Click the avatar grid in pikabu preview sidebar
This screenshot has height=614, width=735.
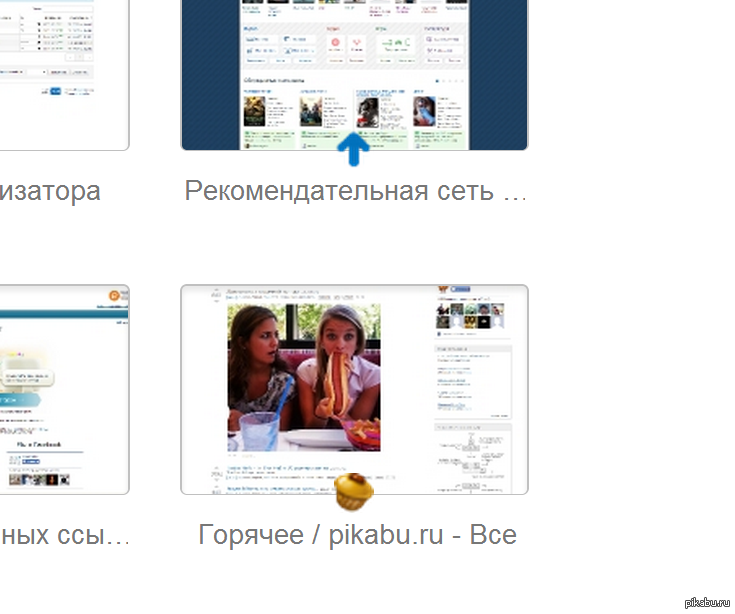tap(471, 315)
